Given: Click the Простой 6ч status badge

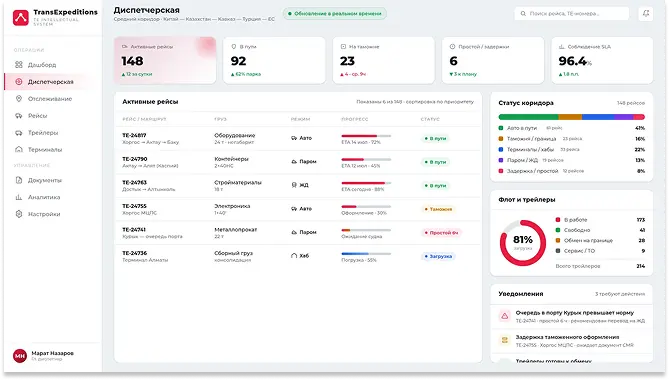Looking at the screenshot, I should [441, 233].
